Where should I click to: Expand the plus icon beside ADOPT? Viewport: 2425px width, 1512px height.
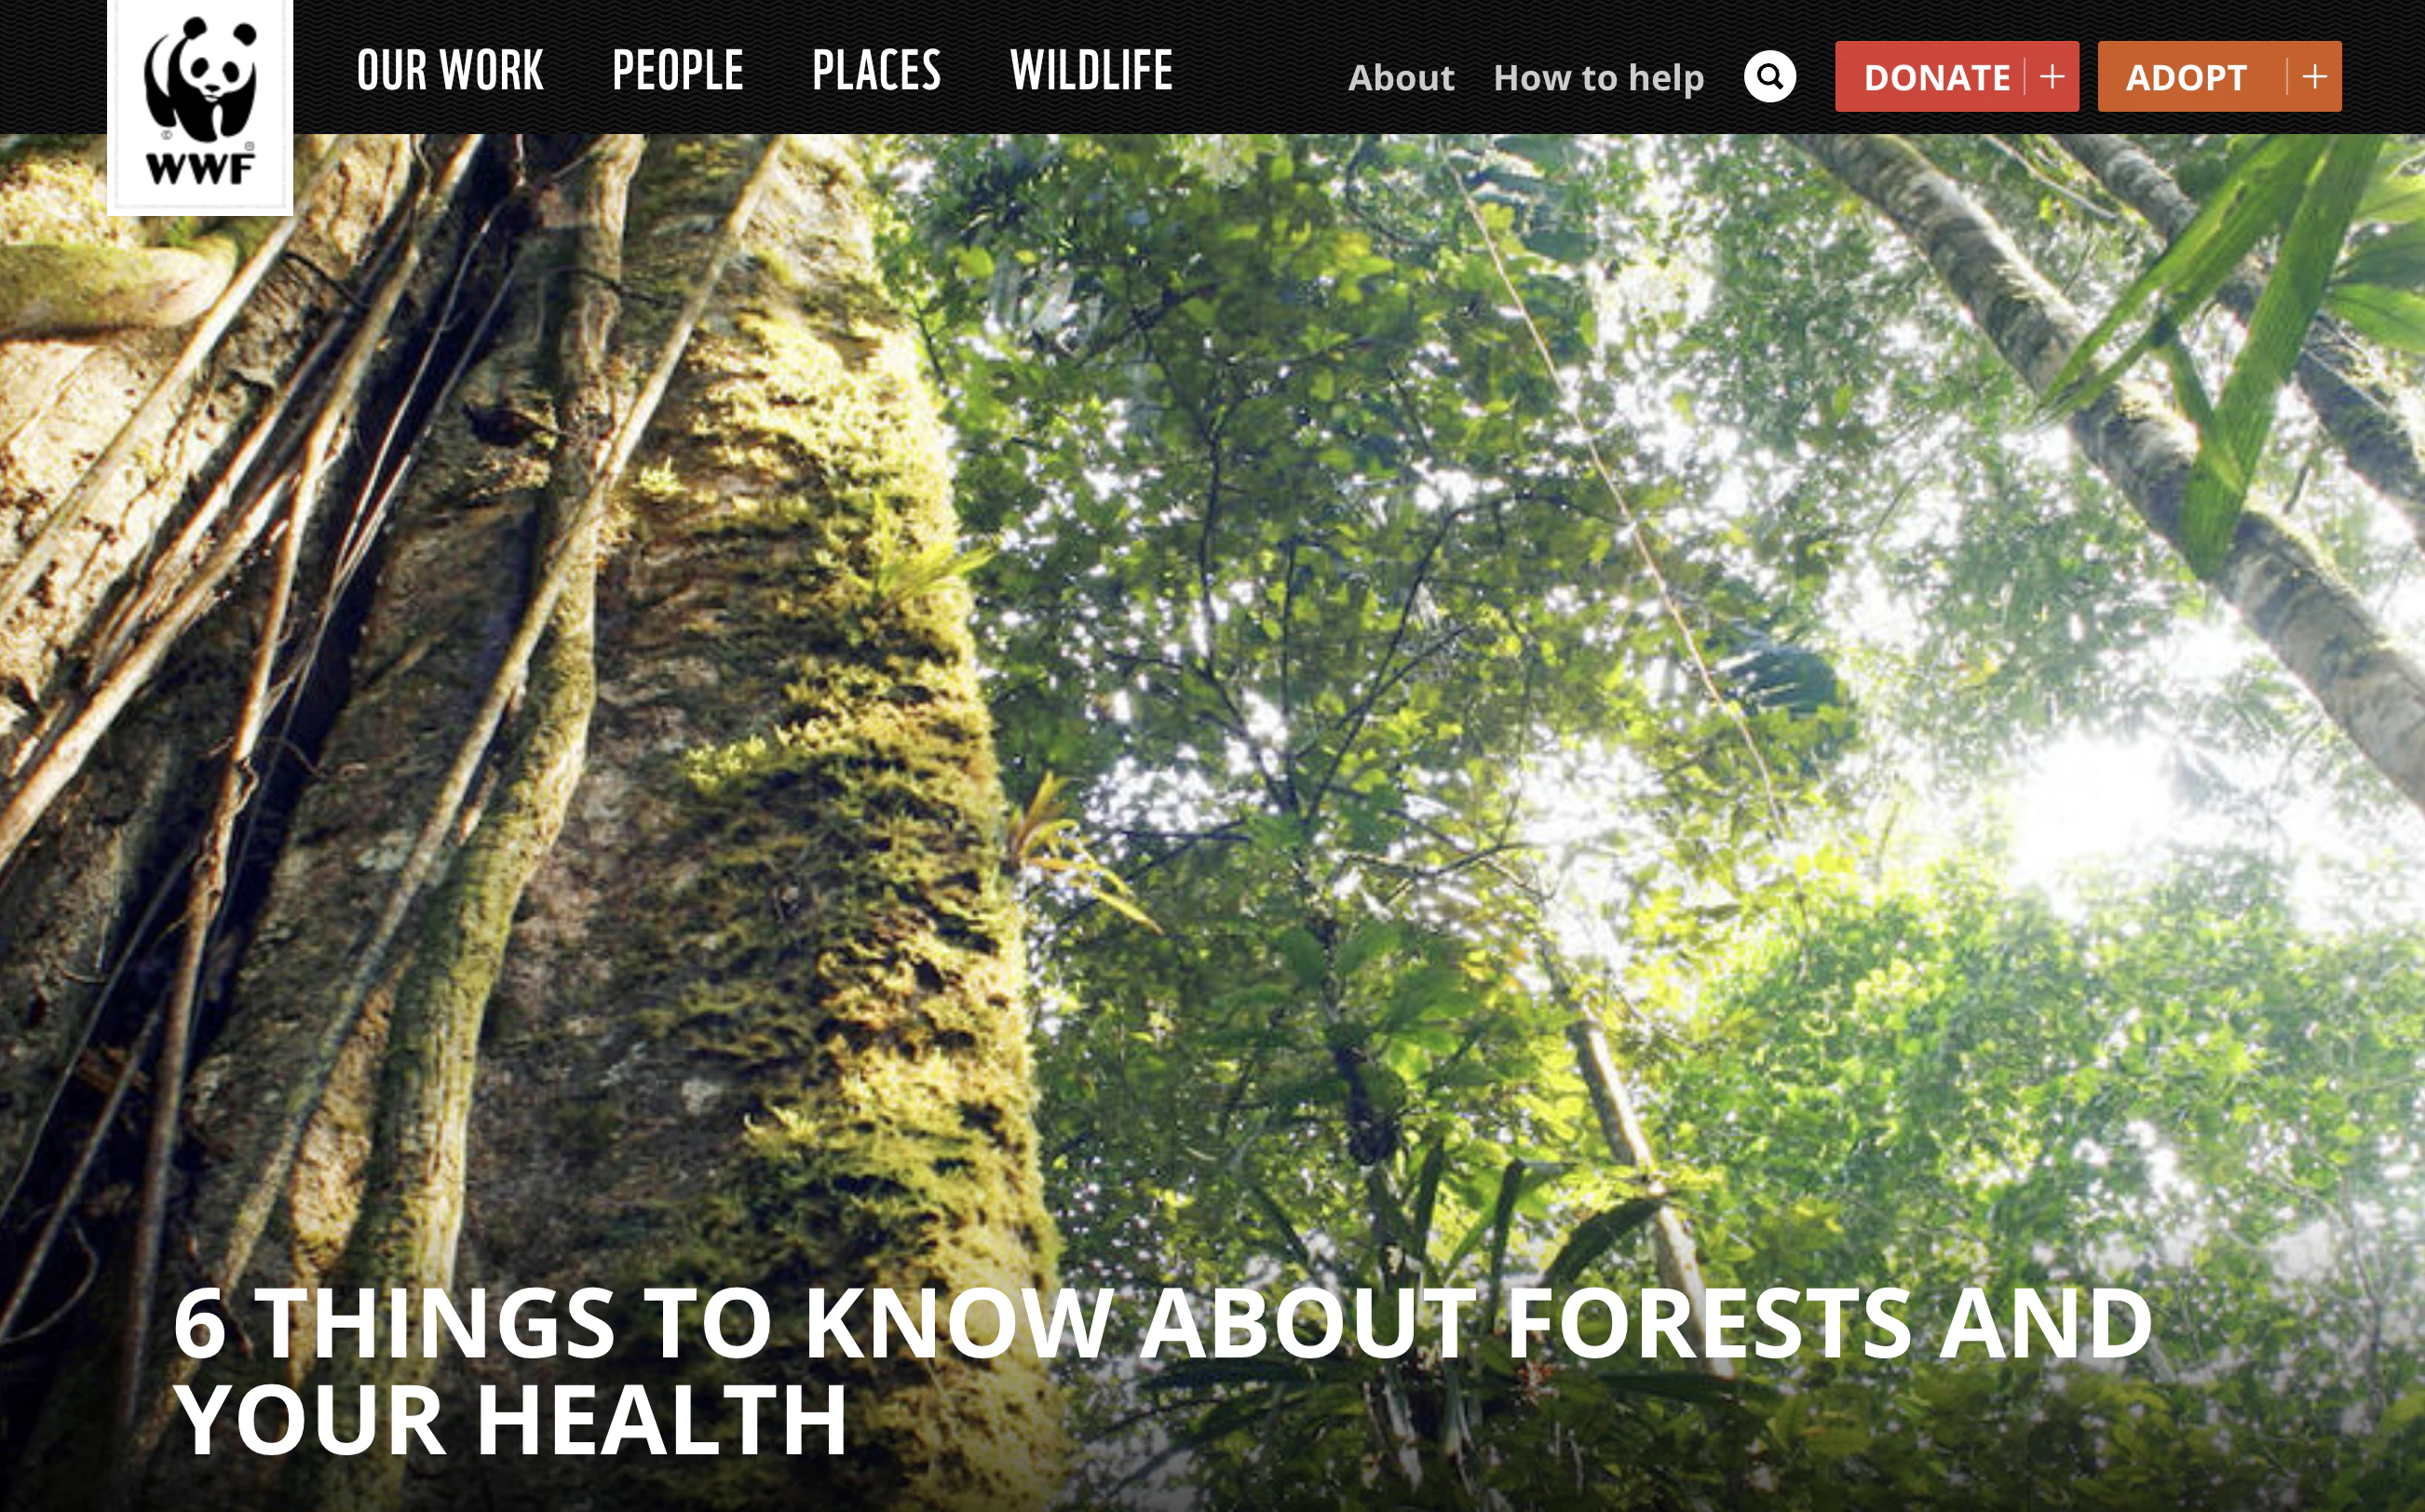pos(2314,77)
